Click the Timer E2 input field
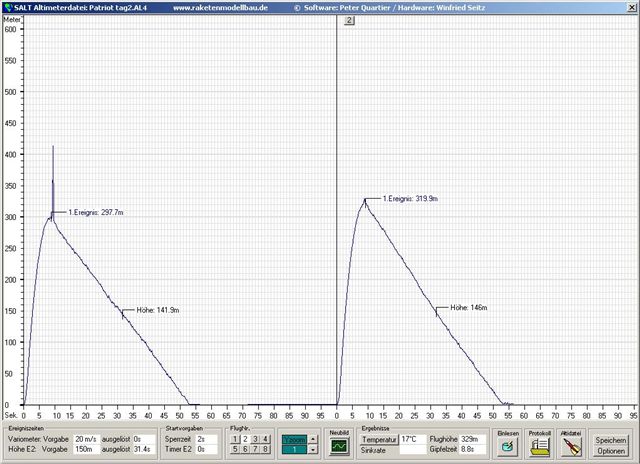This screenshot has height=464, width=640. point(206,450)
